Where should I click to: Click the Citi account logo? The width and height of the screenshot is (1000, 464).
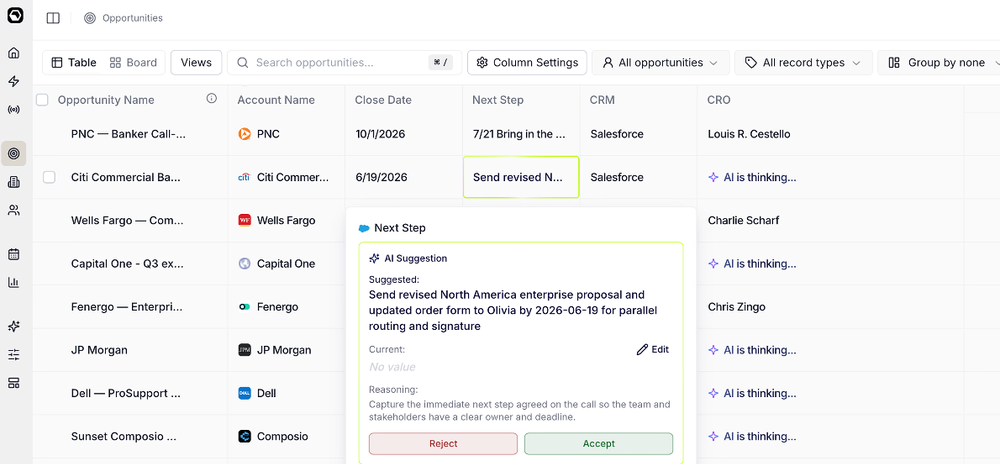coord(244,177)
